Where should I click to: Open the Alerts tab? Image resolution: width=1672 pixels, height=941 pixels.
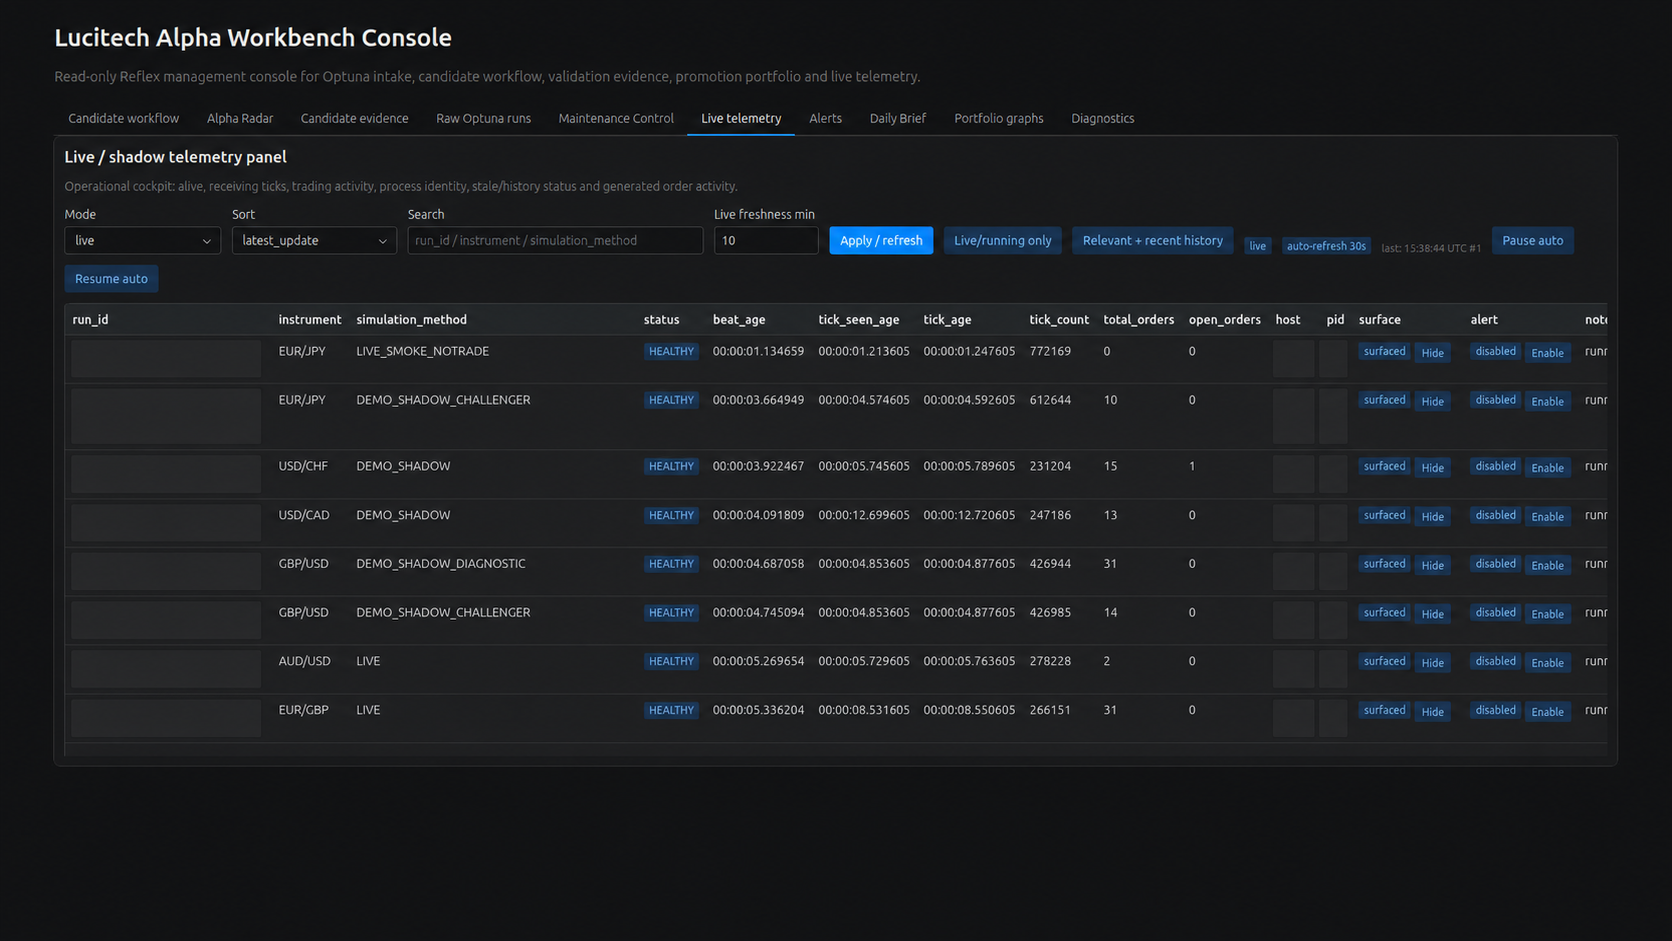(x=825, y=118)
